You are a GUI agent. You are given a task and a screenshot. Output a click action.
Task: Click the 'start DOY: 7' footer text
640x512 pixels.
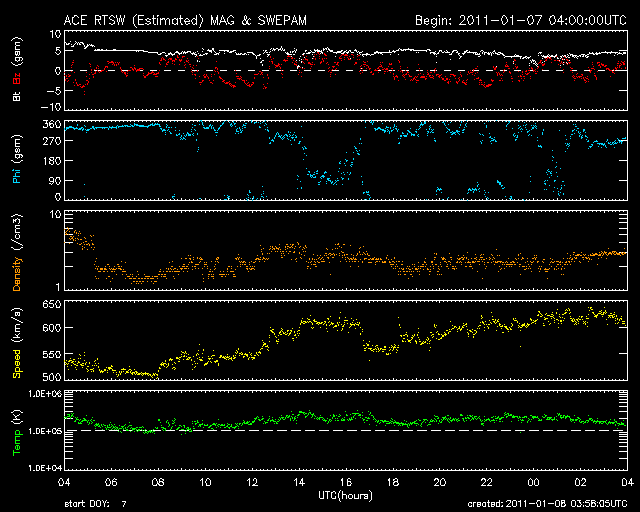click(x=96, y=504)
